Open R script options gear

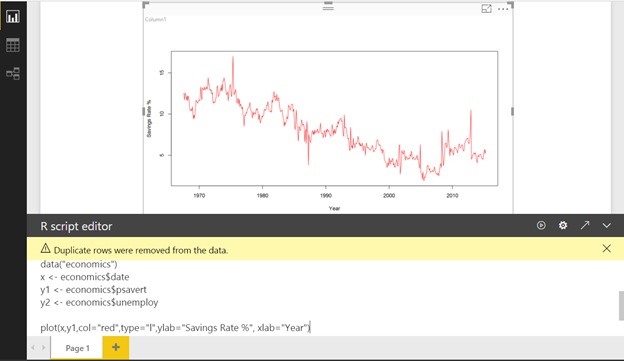point(563,225)
